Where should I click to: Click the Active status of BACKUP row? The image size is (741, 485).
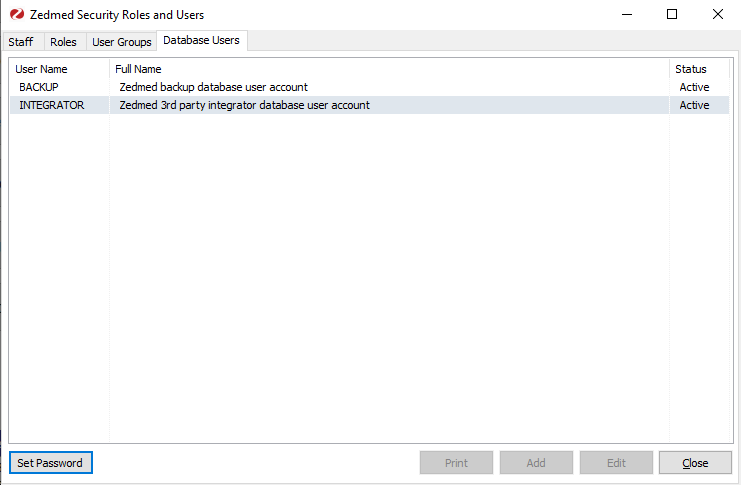pos(694,87)
